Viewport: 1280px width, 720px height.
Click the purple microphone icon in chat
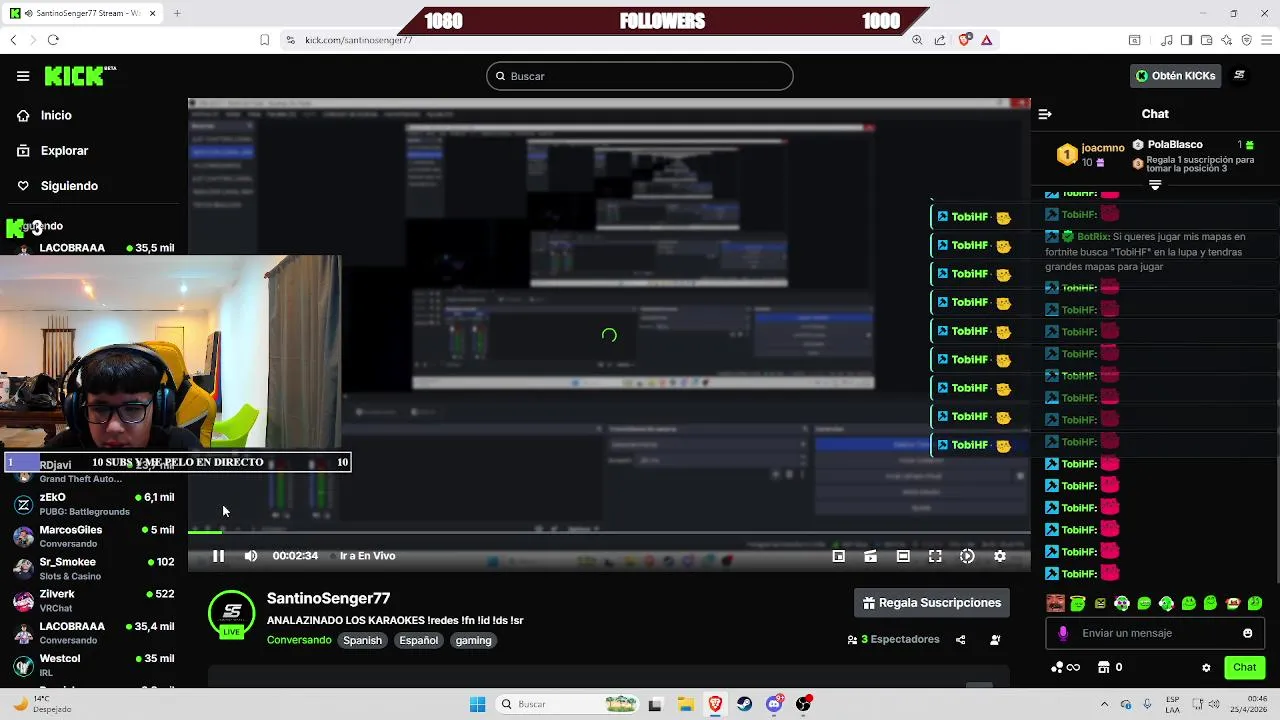(1063, 633)
